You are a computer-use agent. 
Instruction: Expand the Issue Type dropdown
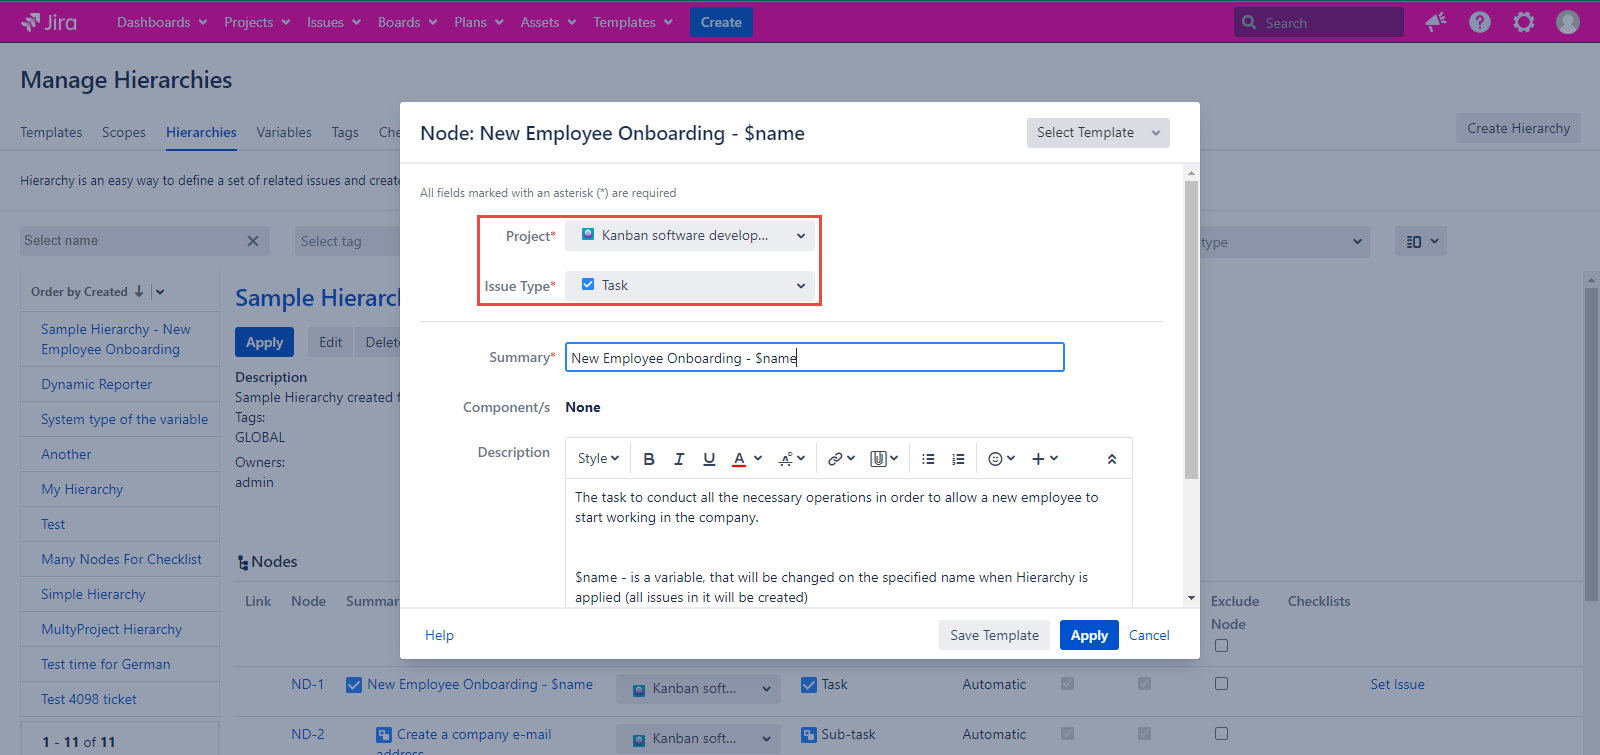point(690,286)
